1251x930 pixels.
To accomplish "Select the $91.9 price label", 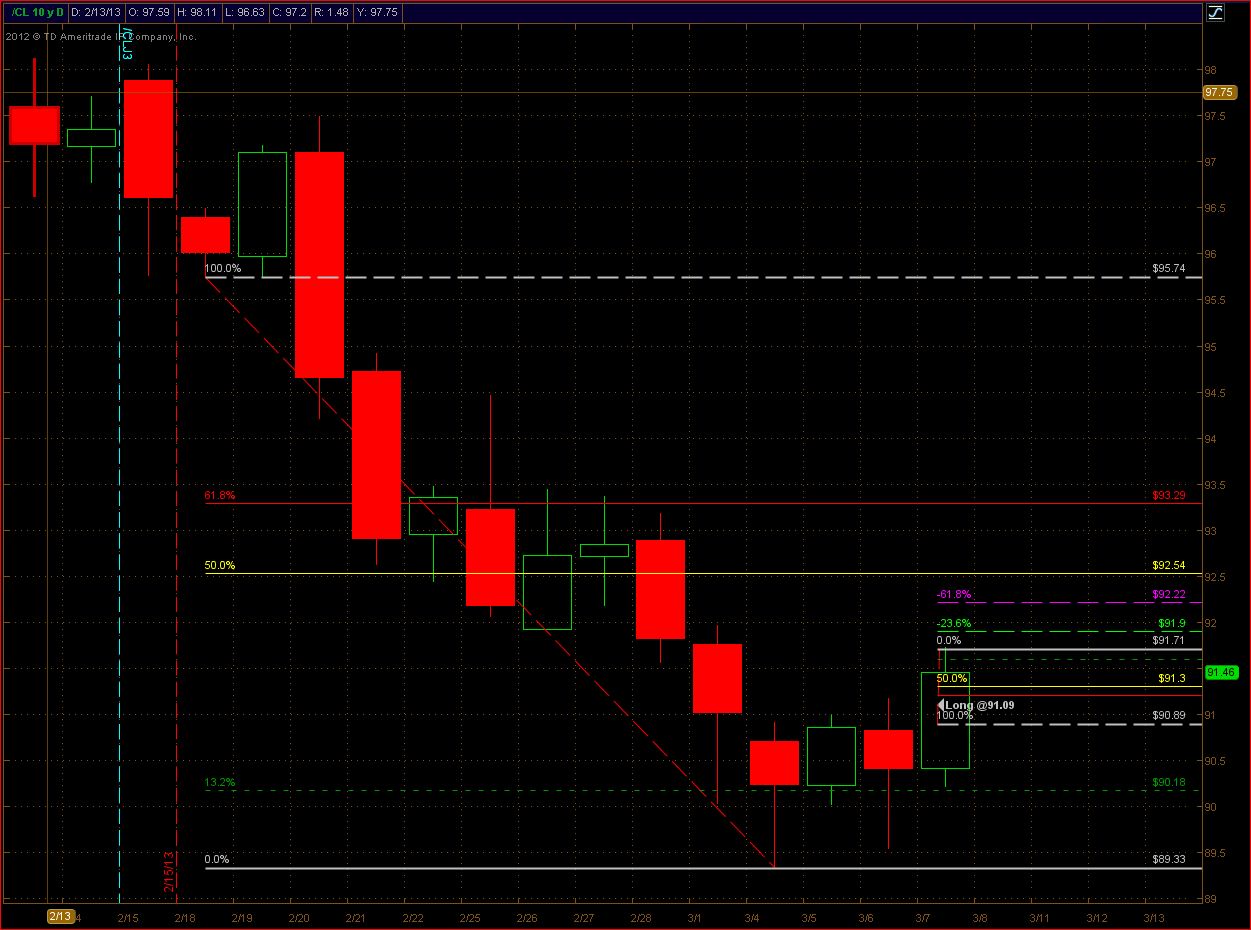I will click(x=1171, y=623).
